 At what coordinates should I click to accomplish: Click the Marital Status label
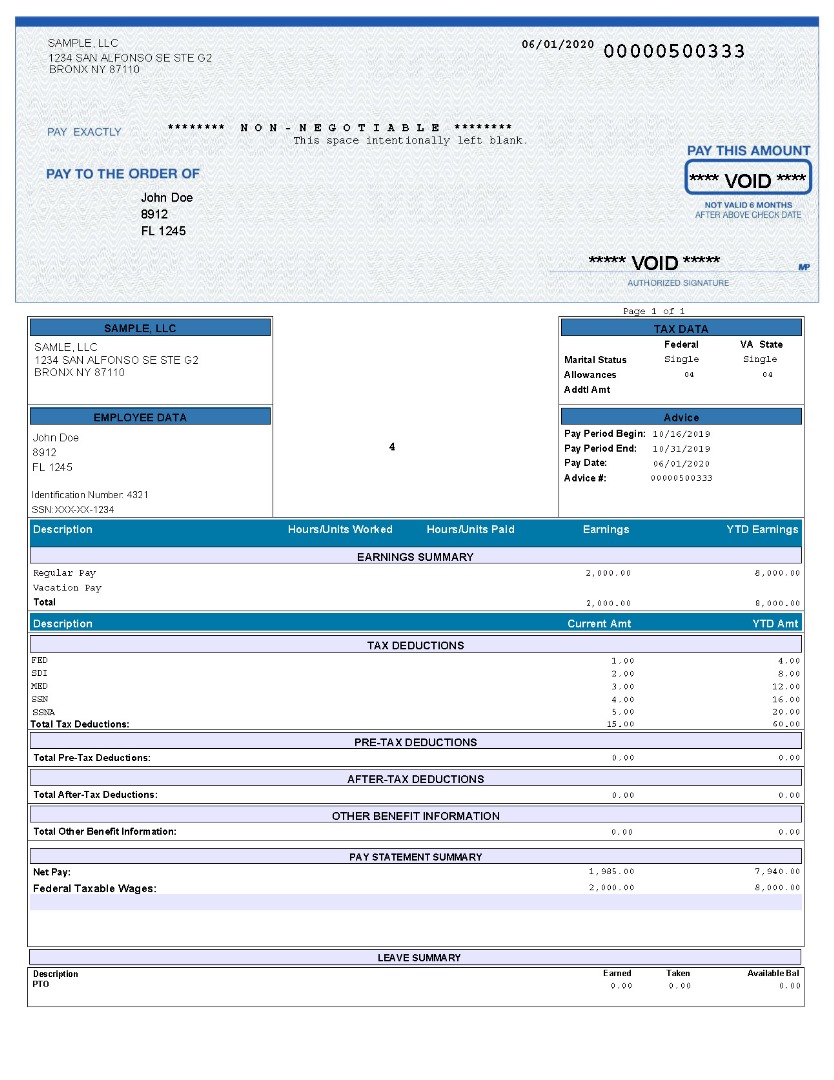point(595,360)
